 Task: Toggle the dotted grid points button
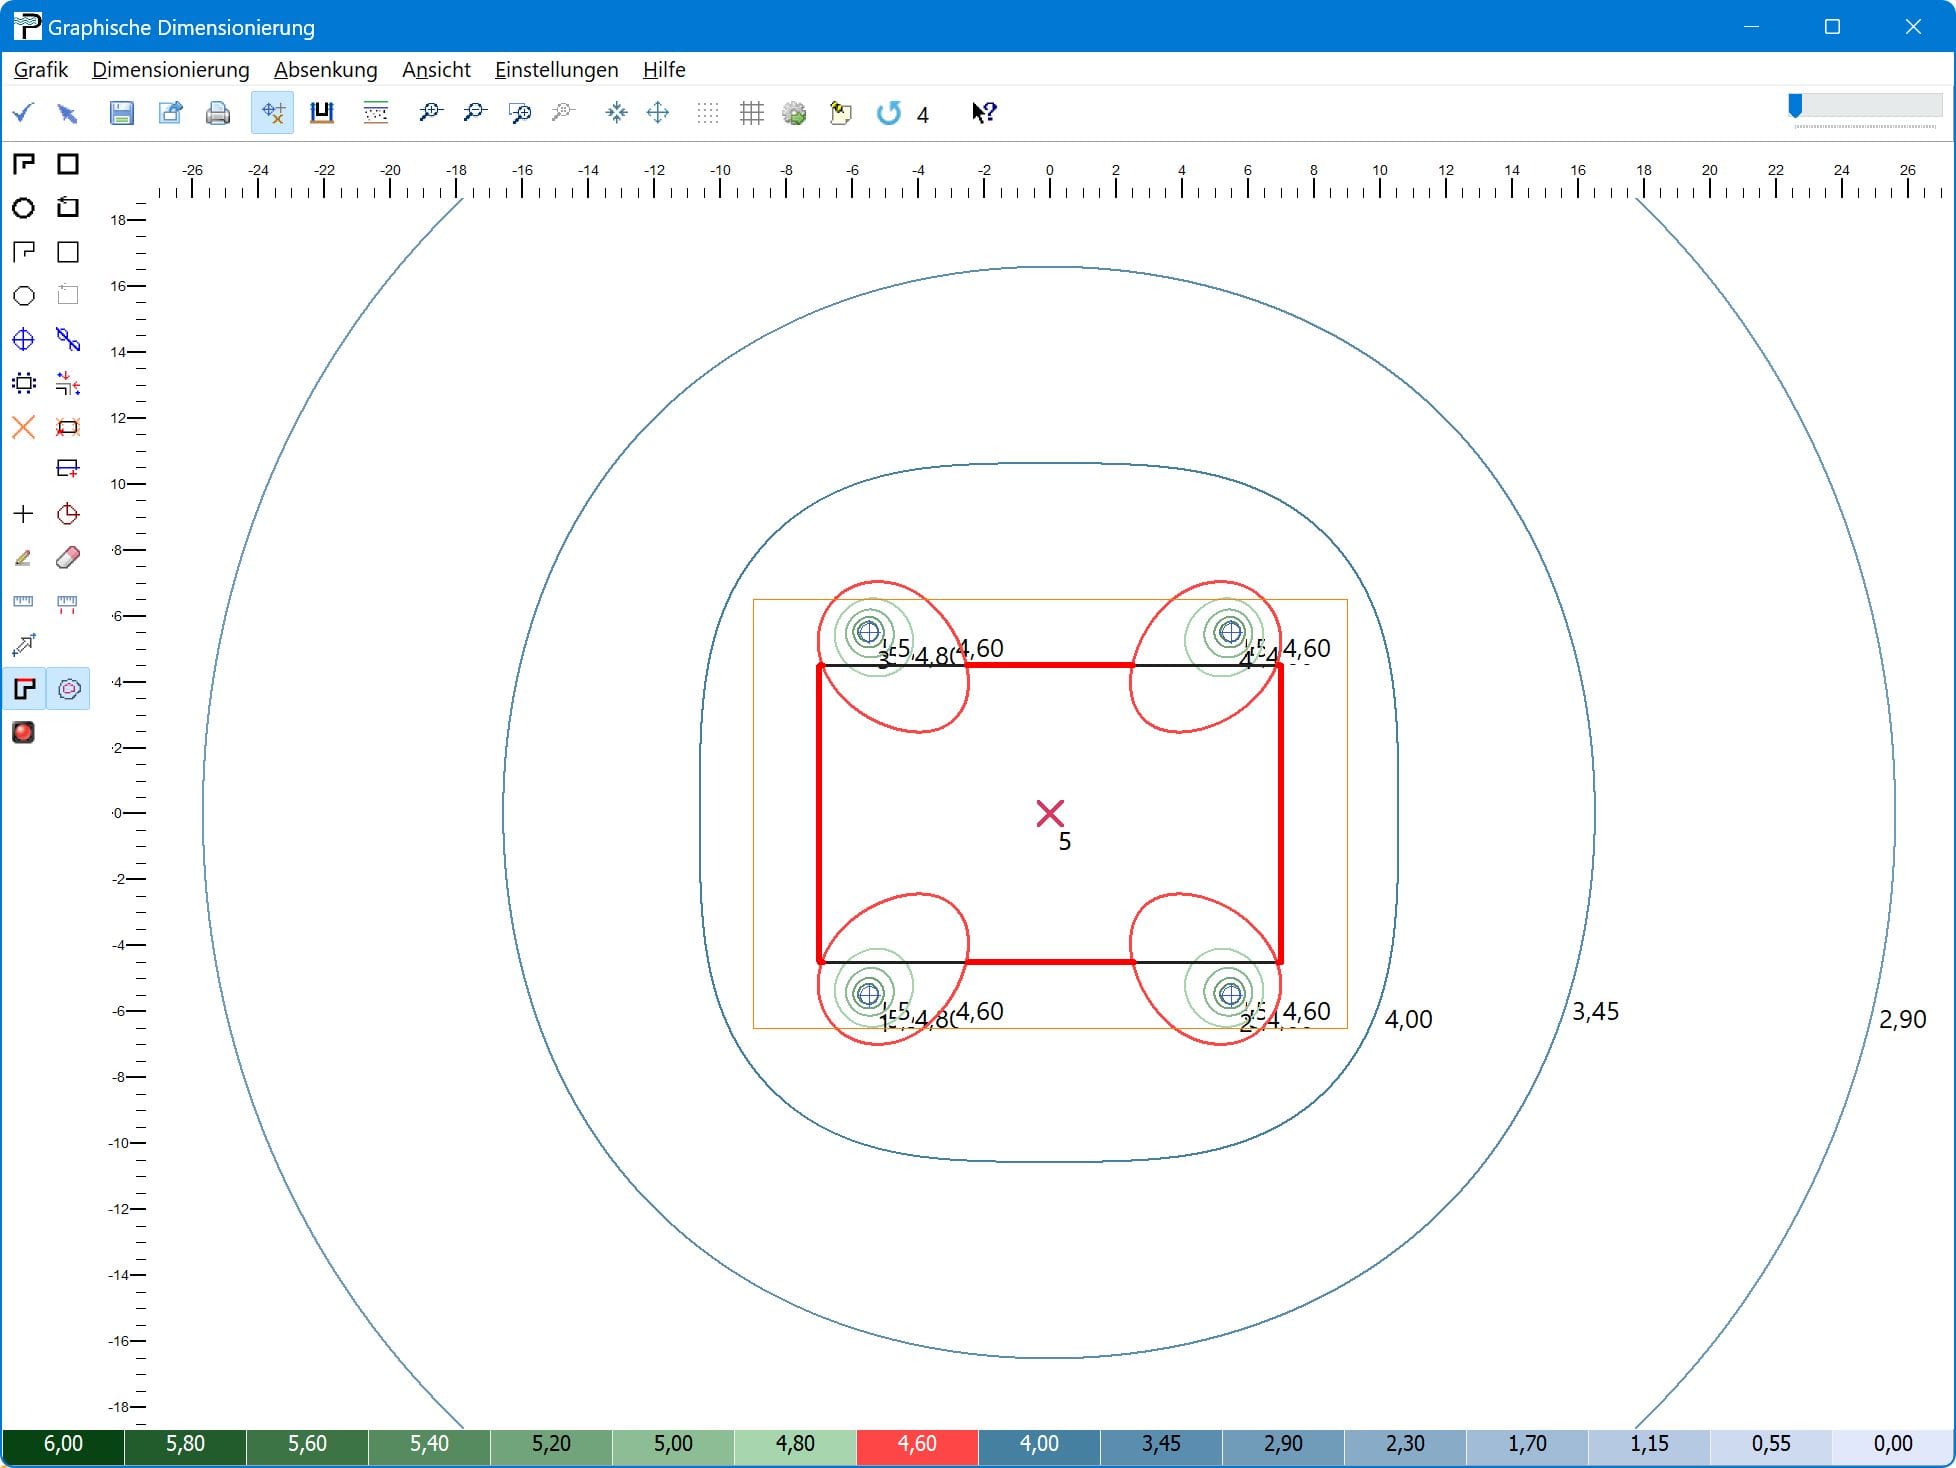707,113
